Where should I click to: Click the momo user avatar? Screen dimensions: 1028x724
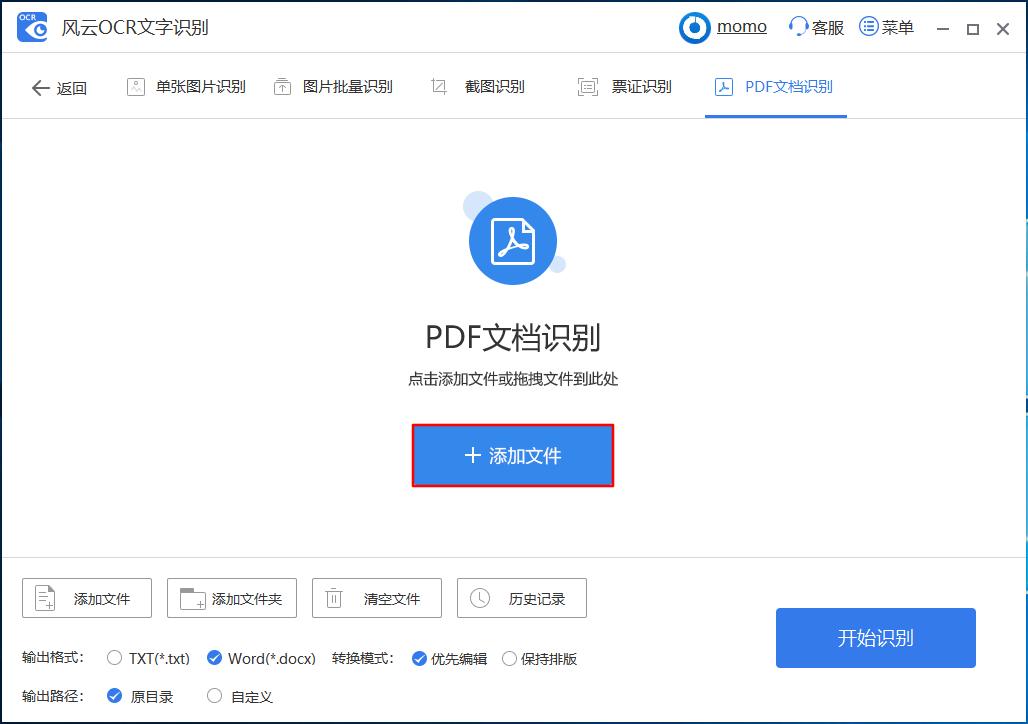pyautogui.click(x=694, y=26)
